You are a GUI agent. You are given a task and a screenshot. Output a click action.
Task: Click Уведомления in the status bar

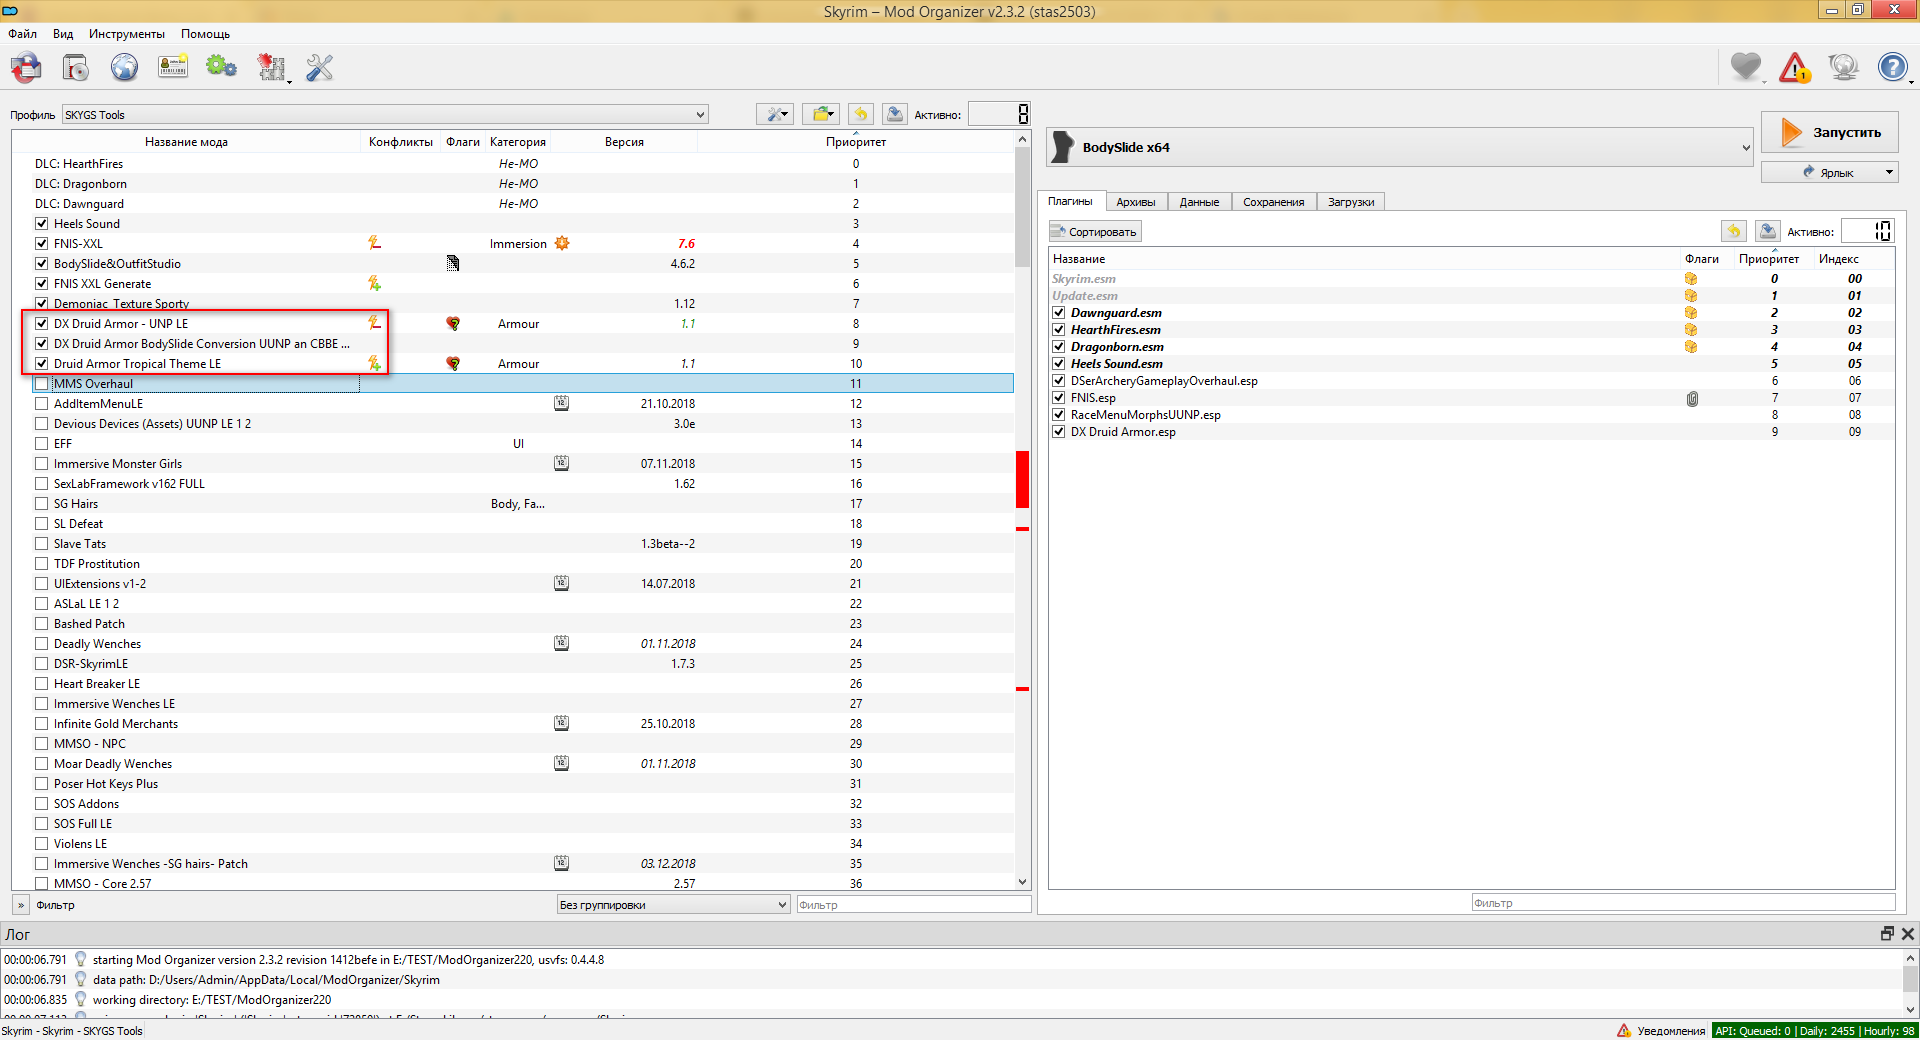(x=1671, y=1031)
